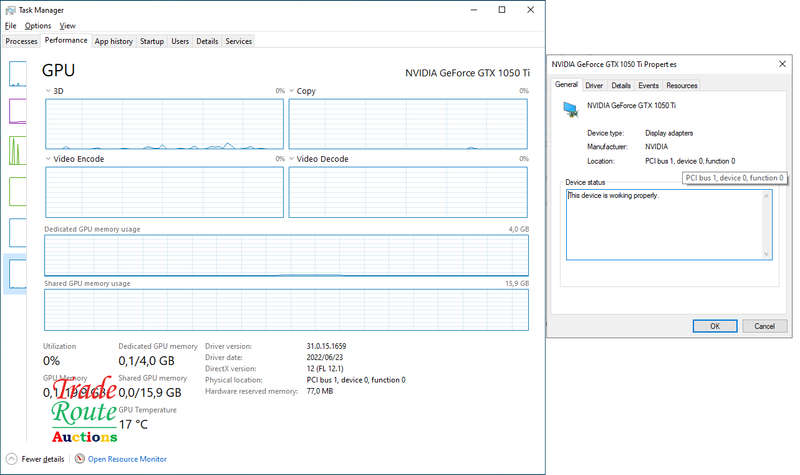Open Resource Monitor link
The height and width of the screenshot is (475, 800).
coord(127,459)
